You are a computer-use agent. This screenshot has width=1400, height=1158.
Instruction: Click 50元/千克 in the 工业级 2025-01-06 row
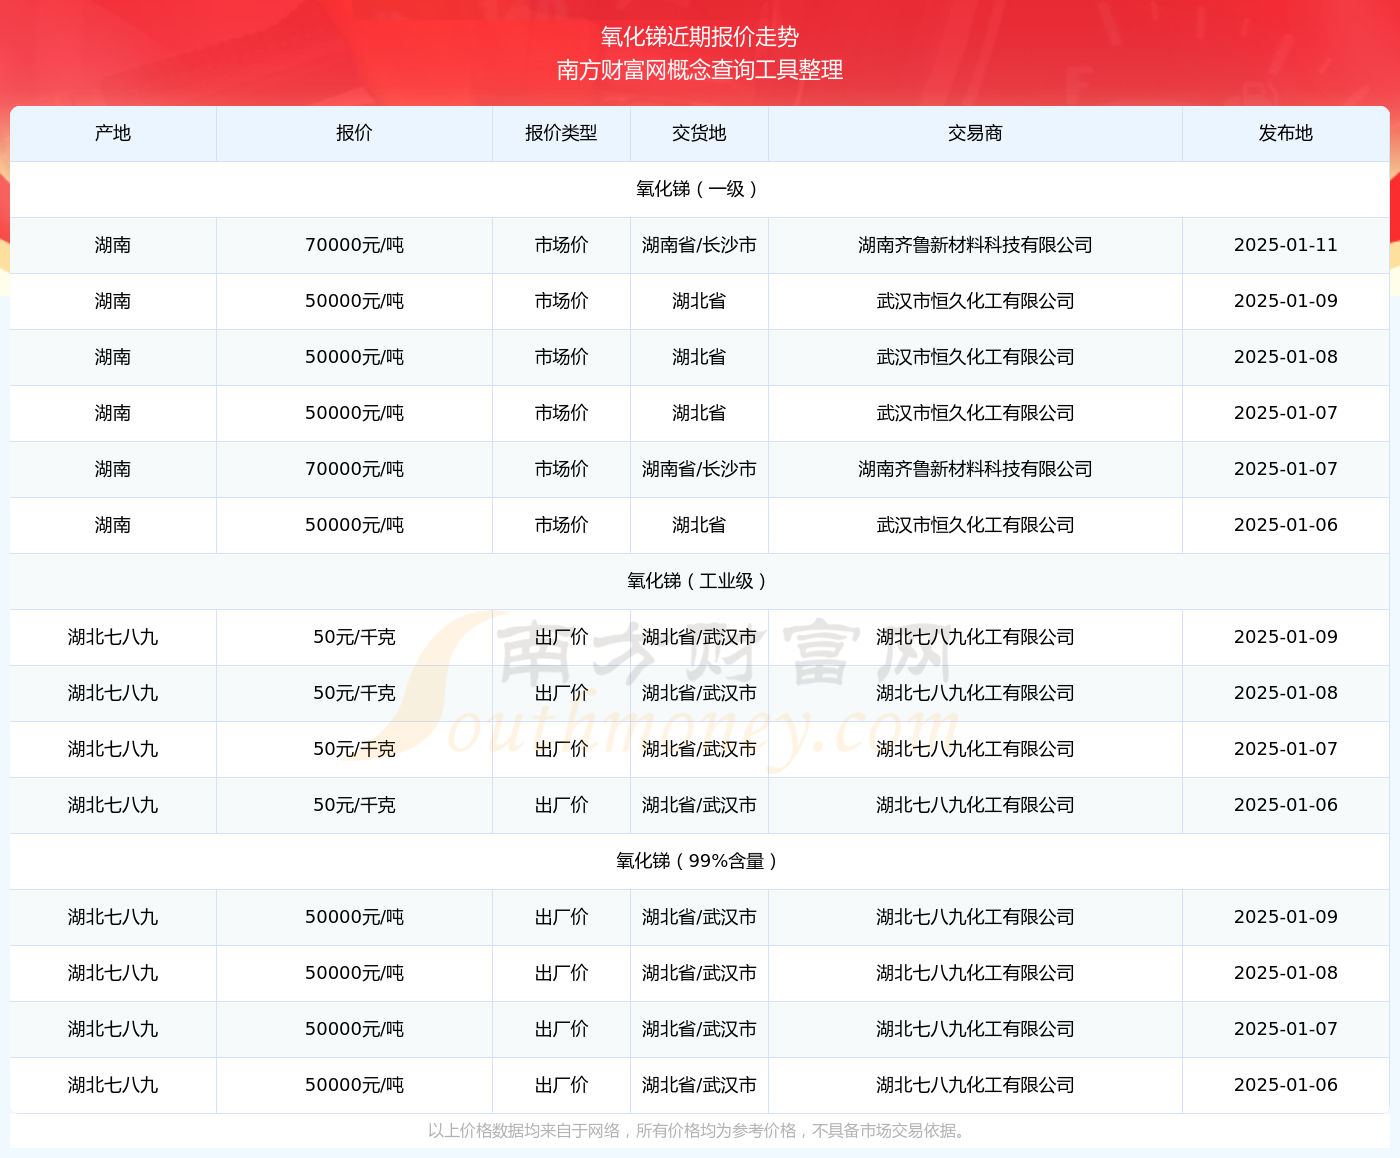click(354, 805)
